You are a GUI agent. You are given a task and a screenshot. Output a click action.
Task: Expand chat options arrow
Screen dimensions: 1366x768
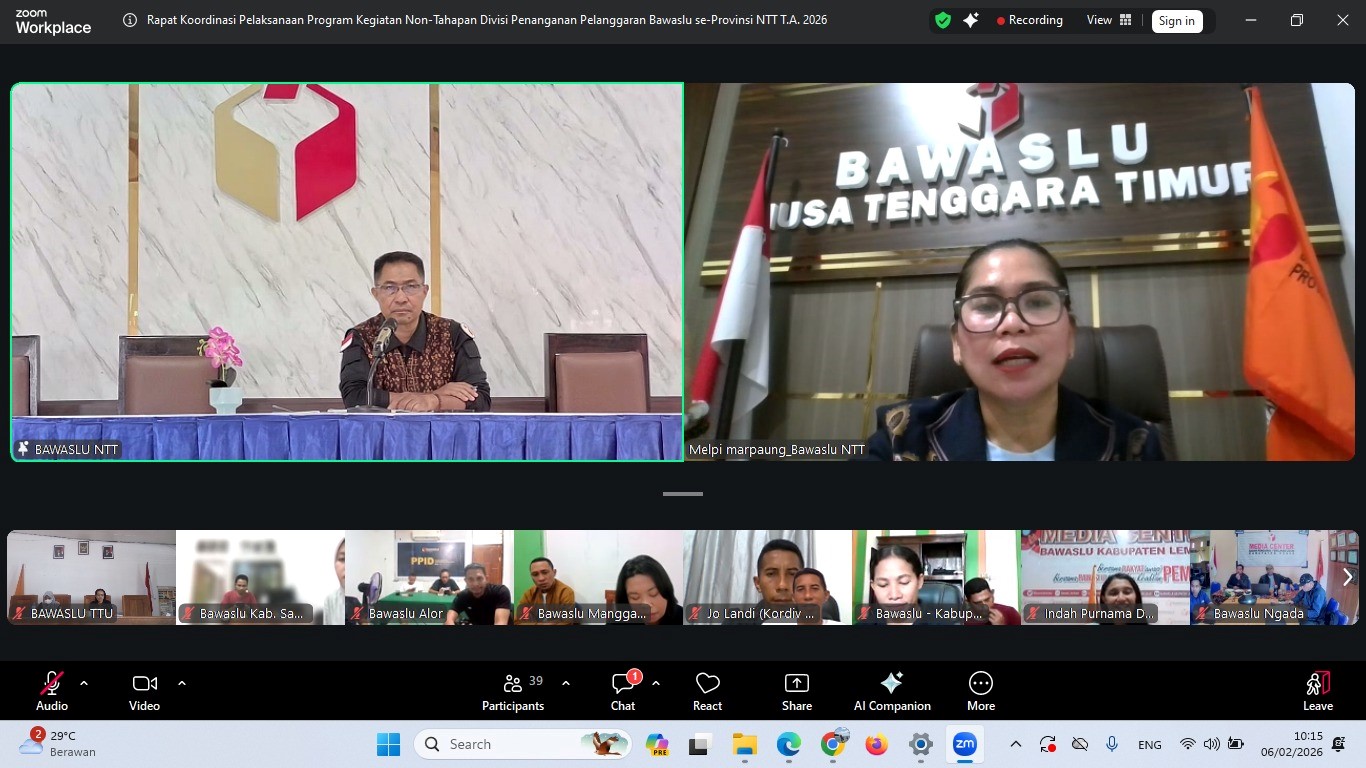[656, 683]
